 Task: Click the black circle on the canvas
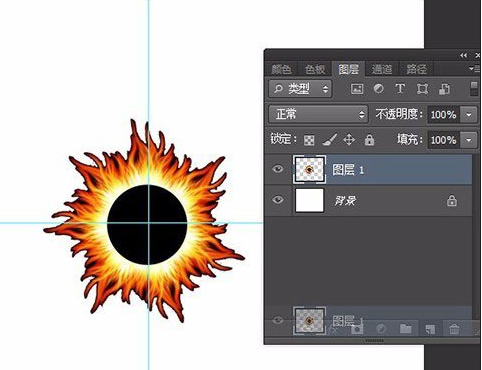coord(147,225)
